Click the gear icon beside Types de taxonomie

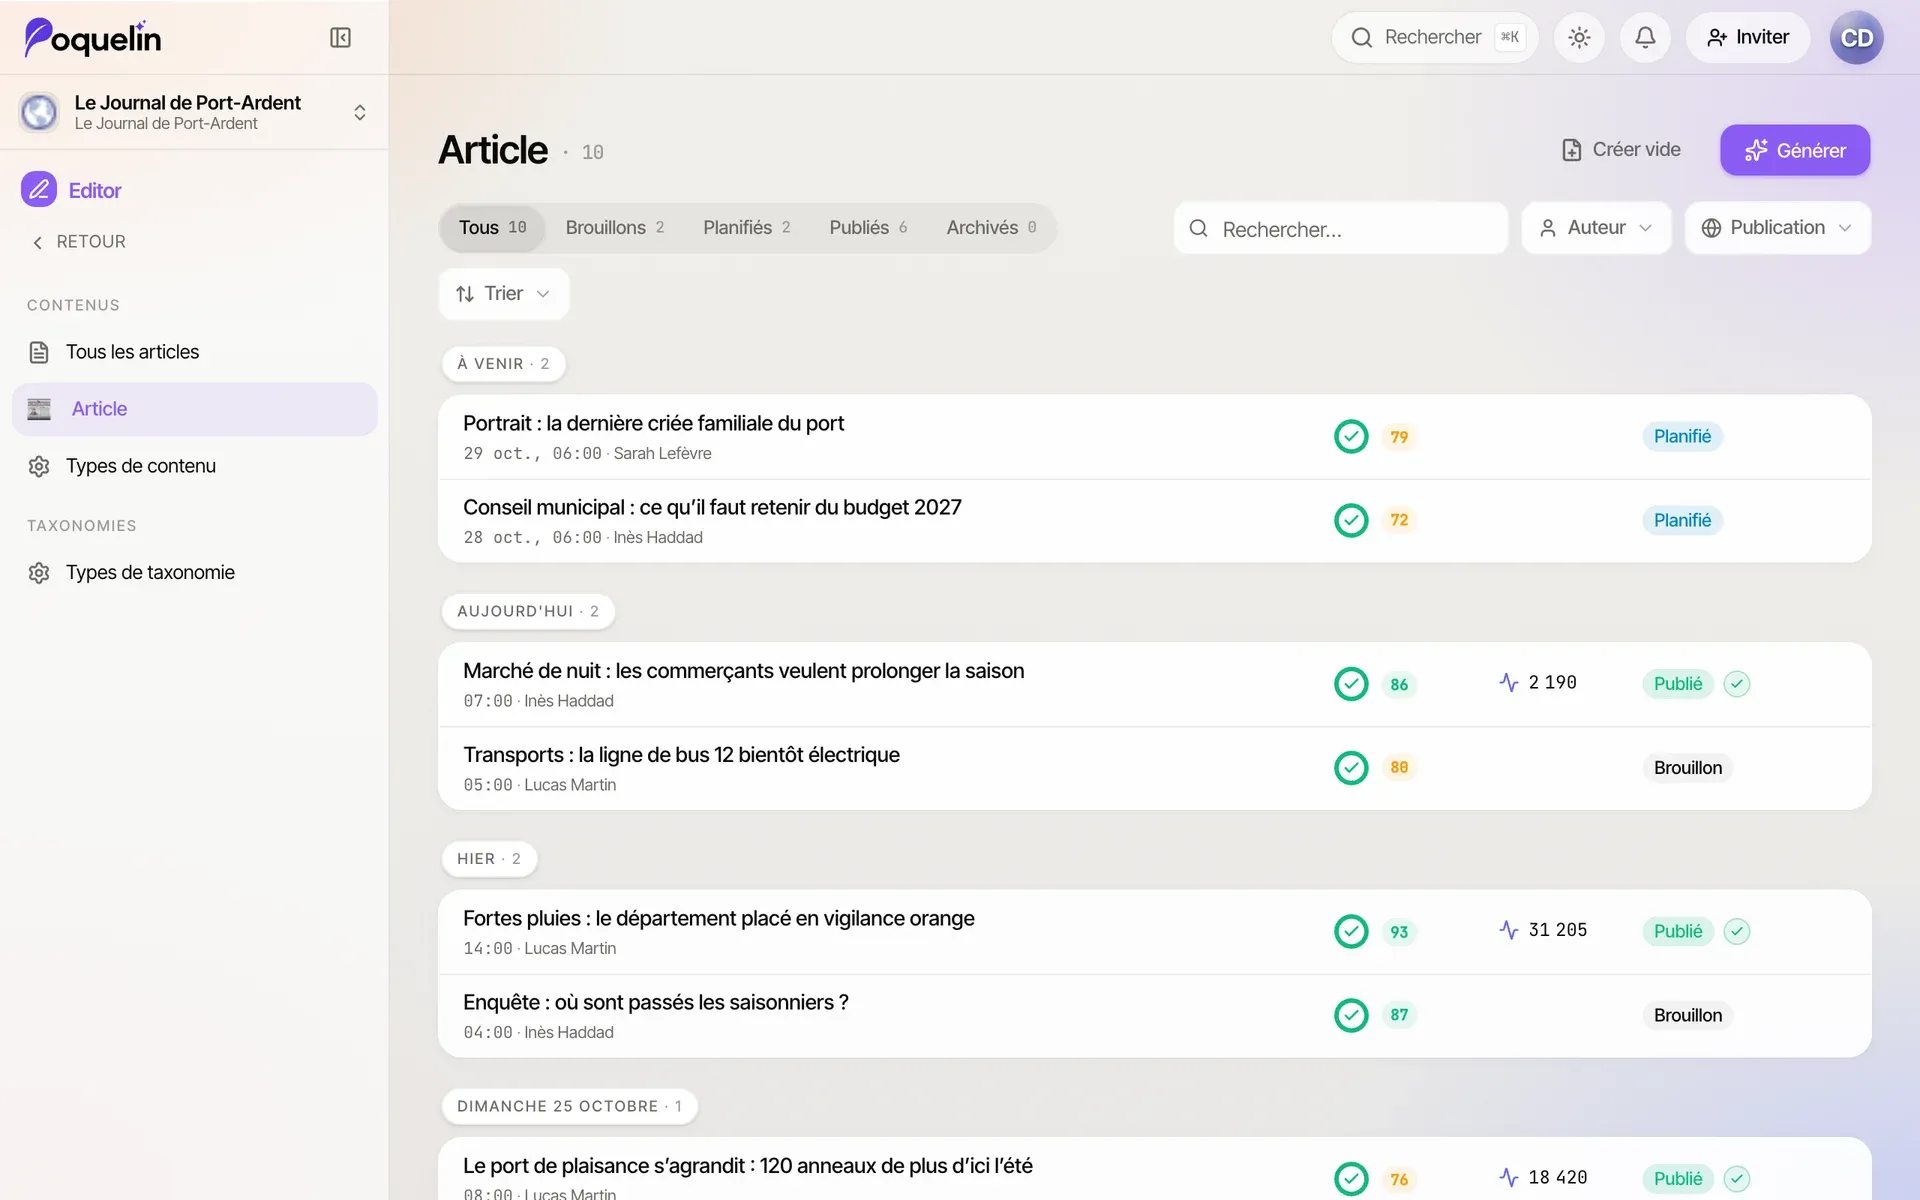(x=39, y=573)
